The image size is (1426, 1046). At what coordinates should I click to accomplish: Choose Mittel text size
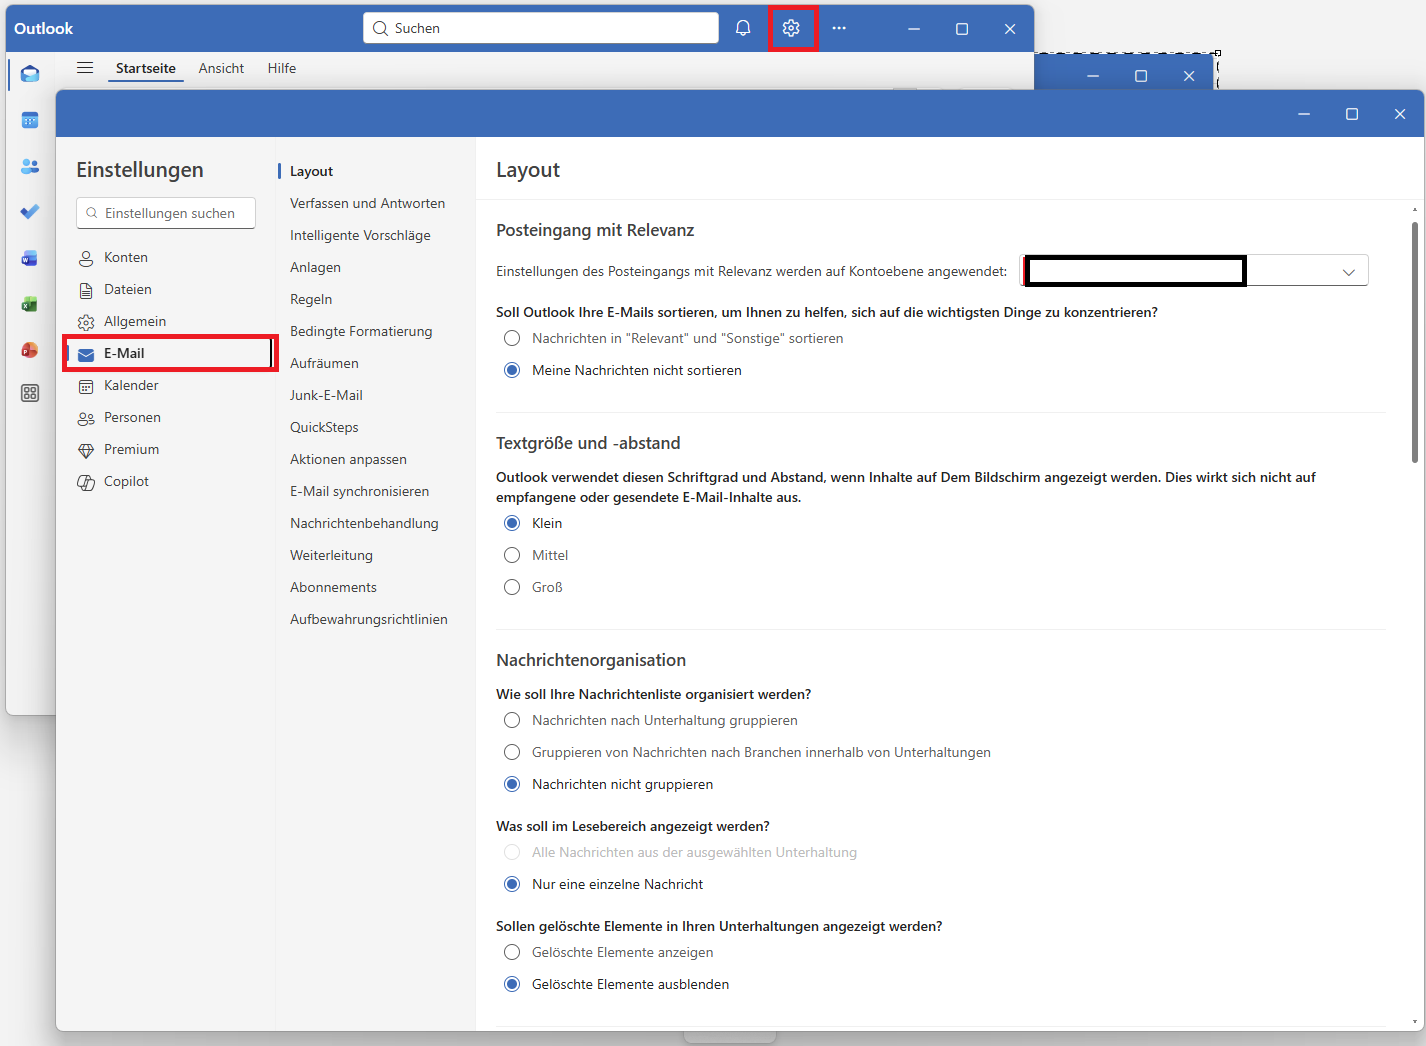512,555
